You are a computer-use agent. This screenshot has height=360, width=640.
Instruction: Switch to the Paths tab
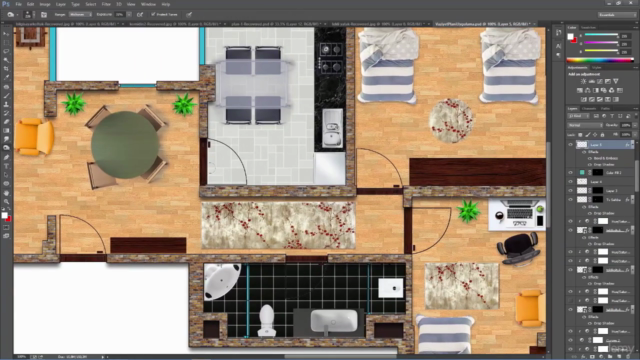pyautogui.click(x=605, y=109)
